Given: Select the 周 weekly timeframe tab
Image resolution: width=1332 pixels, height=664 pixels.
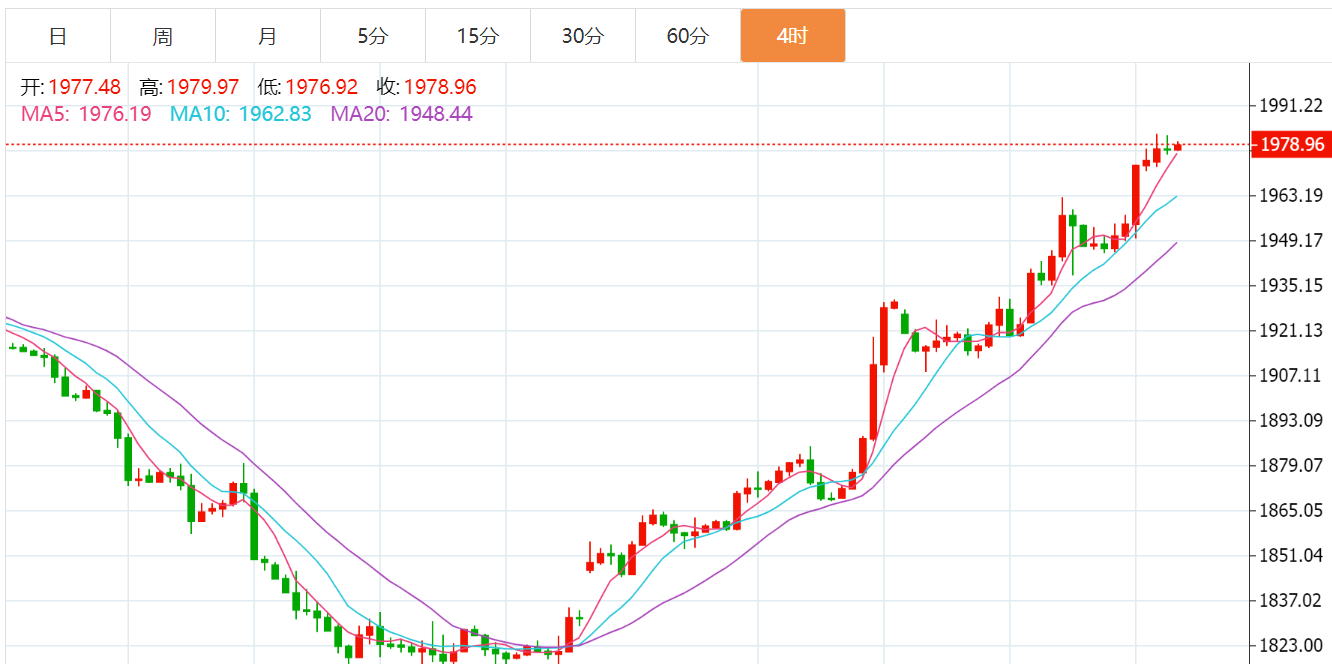Looking at the screenshot, I should tap(163, 36).
